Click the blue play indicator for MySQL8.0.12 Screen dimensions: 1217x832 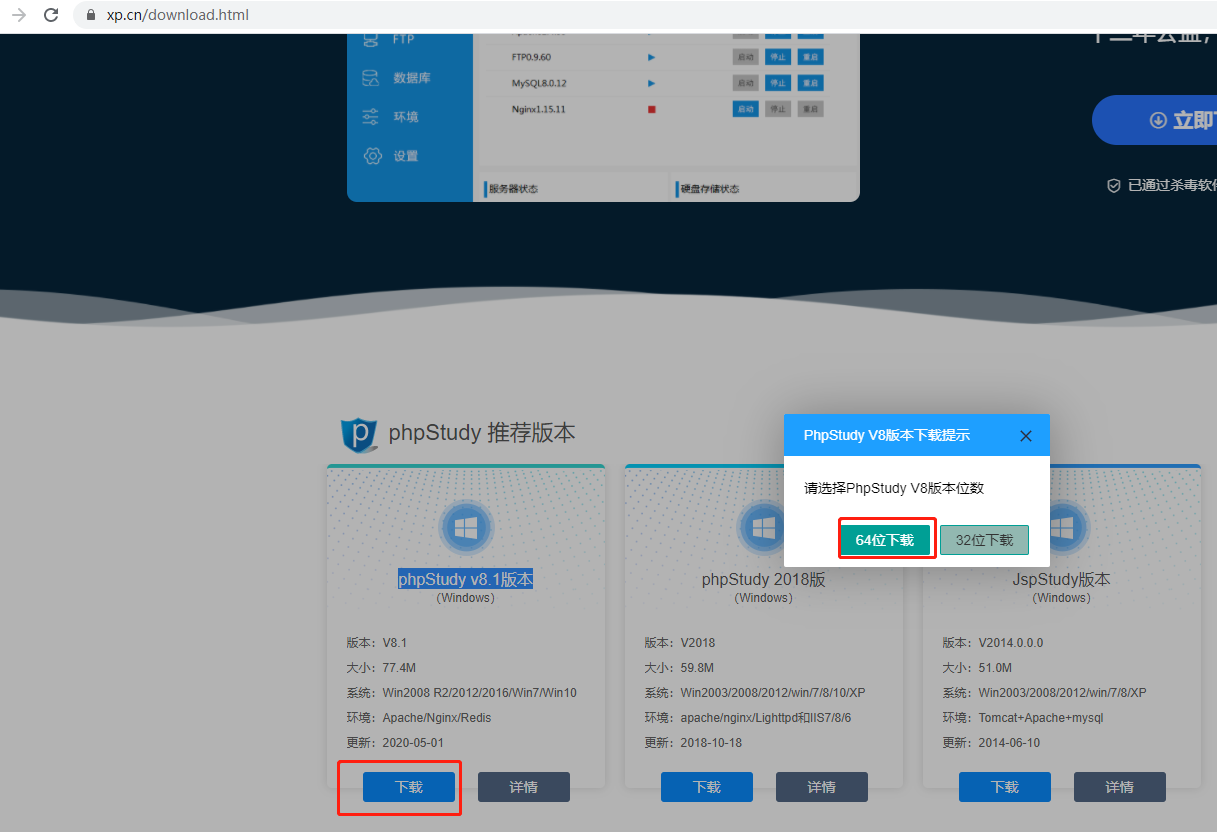point(652,83)
